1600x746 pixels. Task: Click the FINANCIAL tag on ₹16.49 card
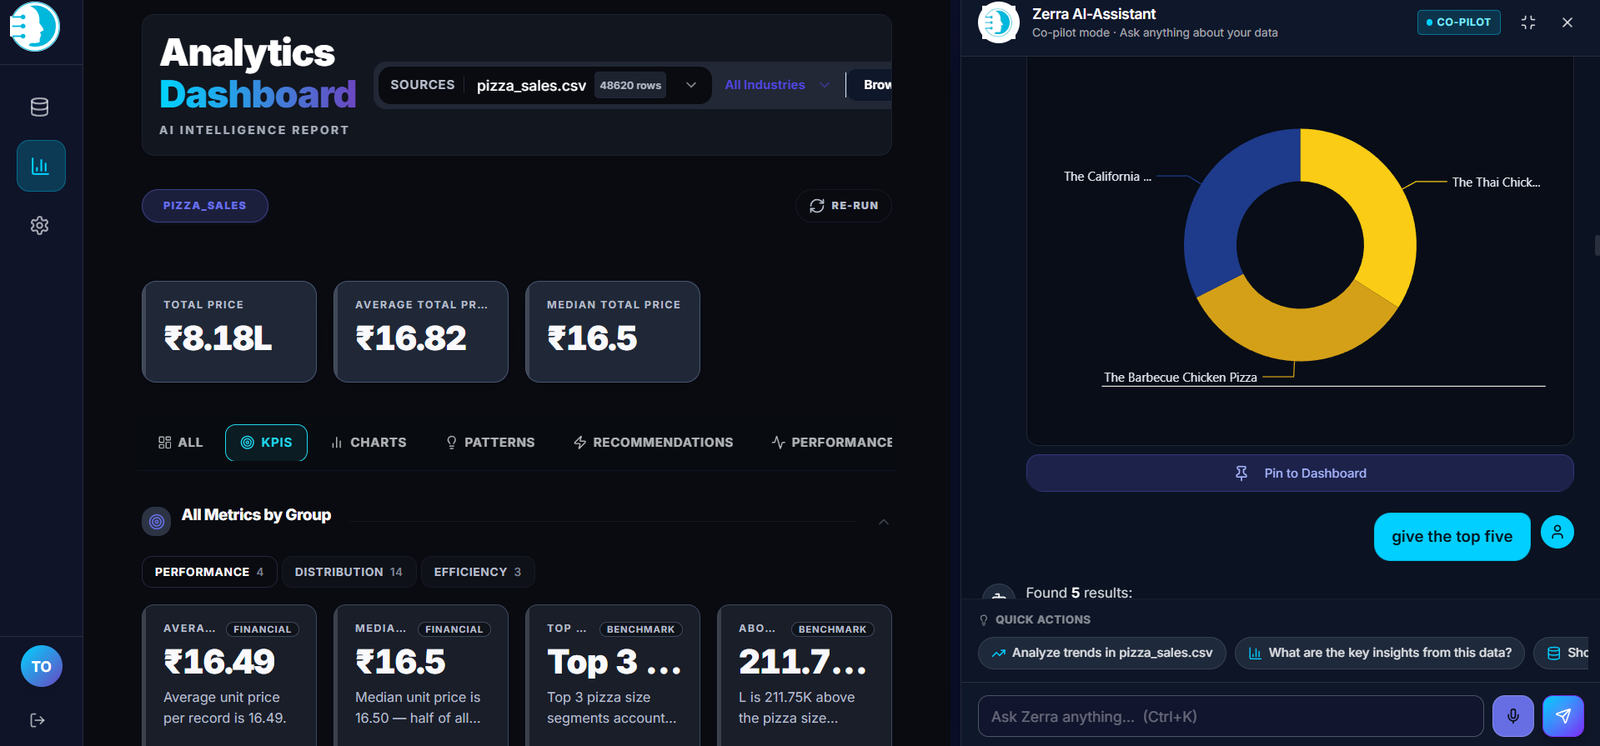pyautogui.click(x=262, y=629)
